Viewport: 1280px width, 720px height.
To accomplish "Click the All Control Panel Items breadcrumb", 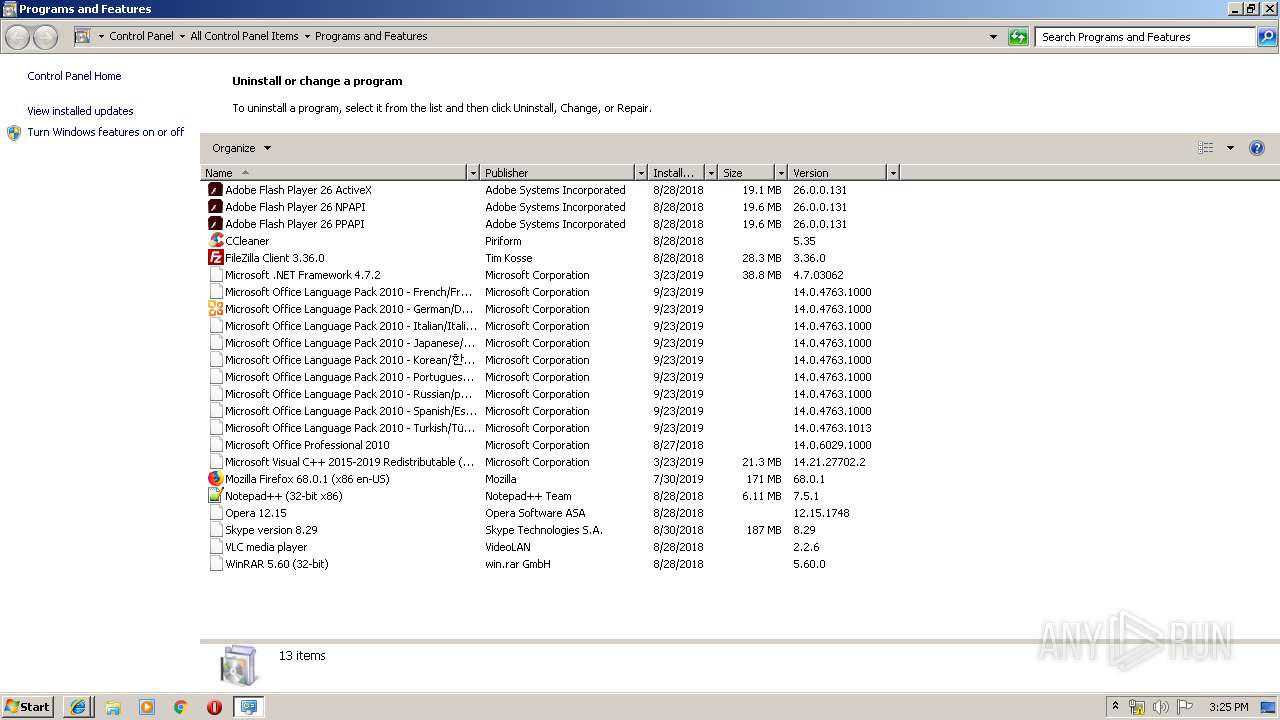I will click(x=244, y=36).
